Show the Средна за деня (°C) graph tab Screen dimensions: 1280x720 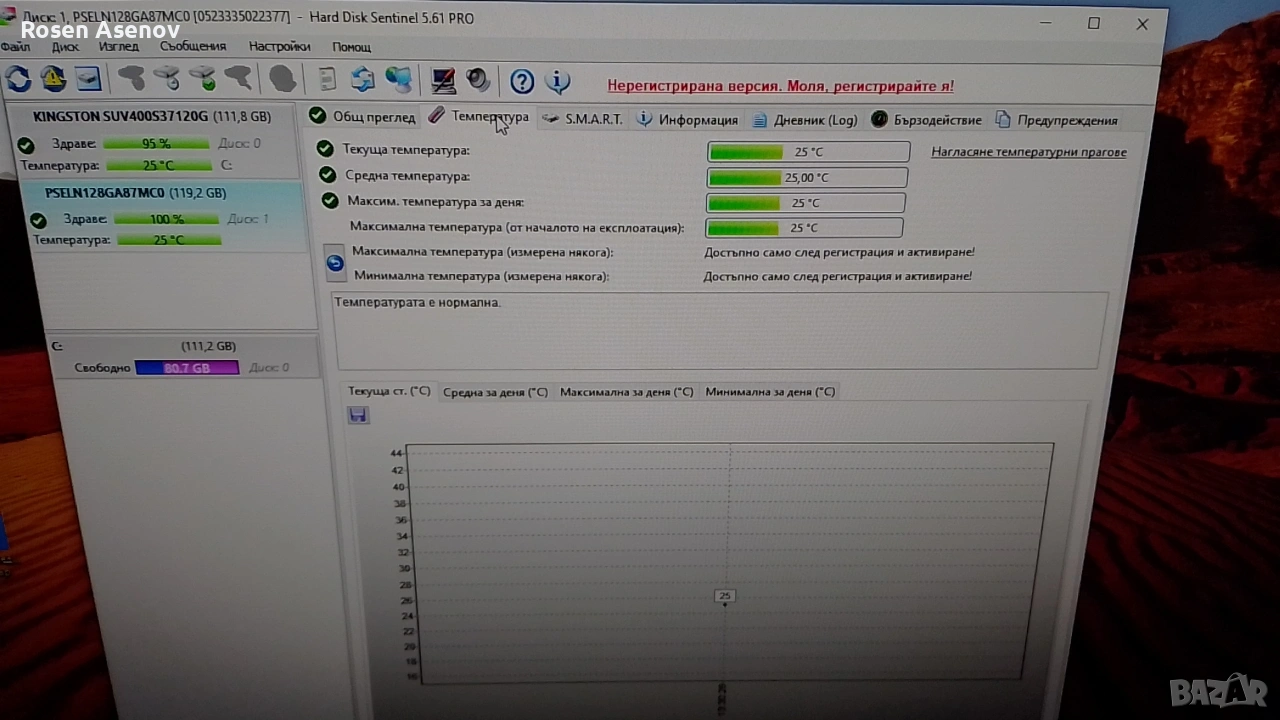tap(495, 392)
